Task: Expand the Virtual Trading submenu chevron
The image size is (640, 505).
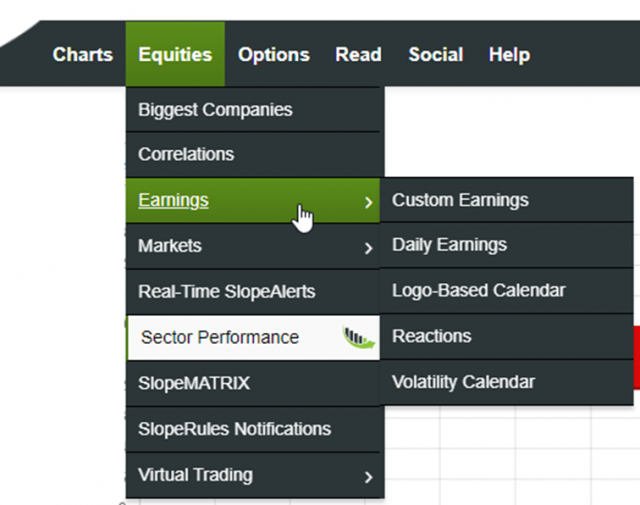Action: point(368,476)
